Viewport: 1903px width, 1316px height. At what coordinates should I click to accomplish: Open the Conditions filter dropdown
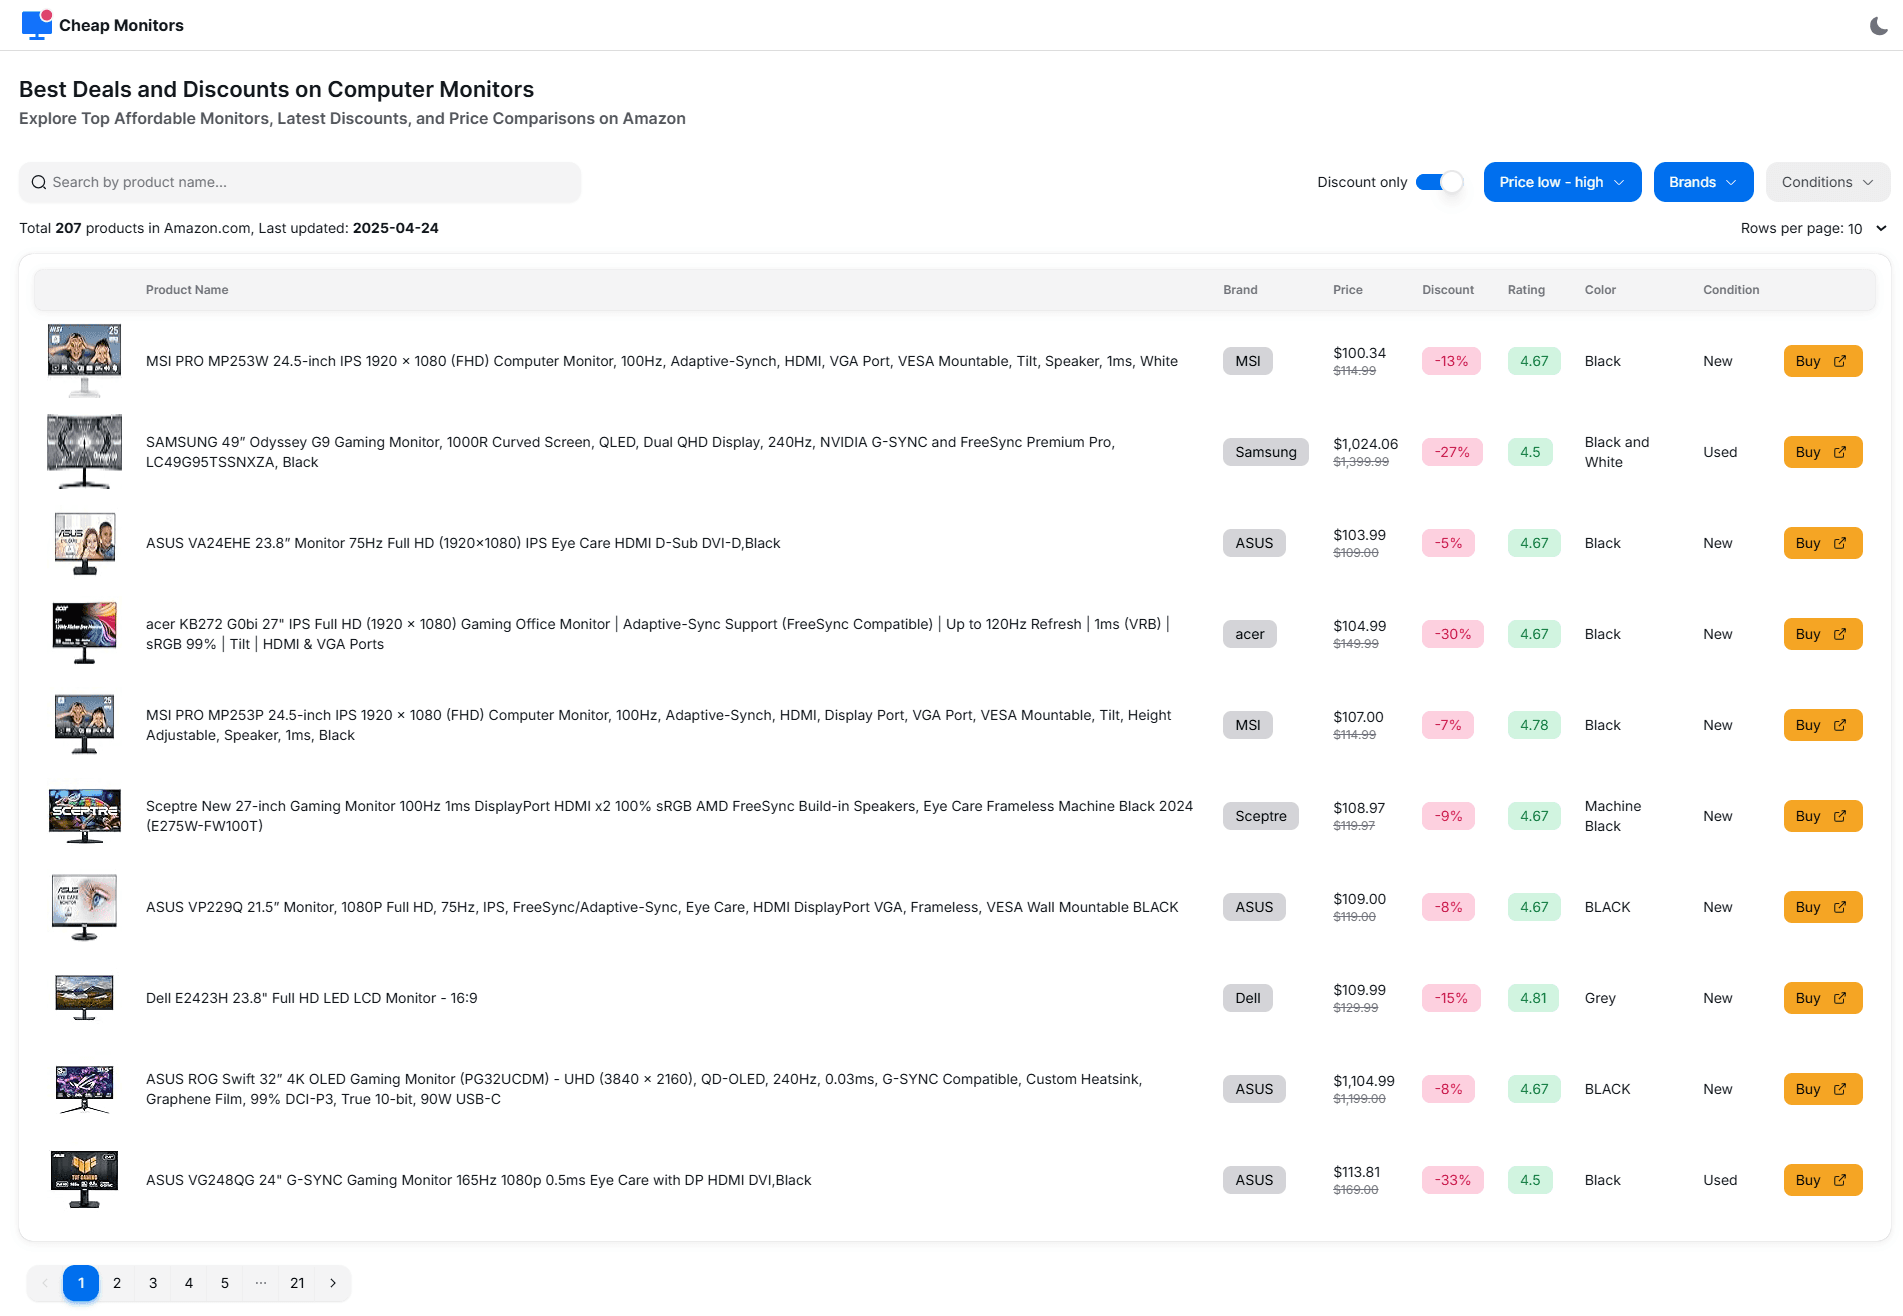tap(1827, 182)
